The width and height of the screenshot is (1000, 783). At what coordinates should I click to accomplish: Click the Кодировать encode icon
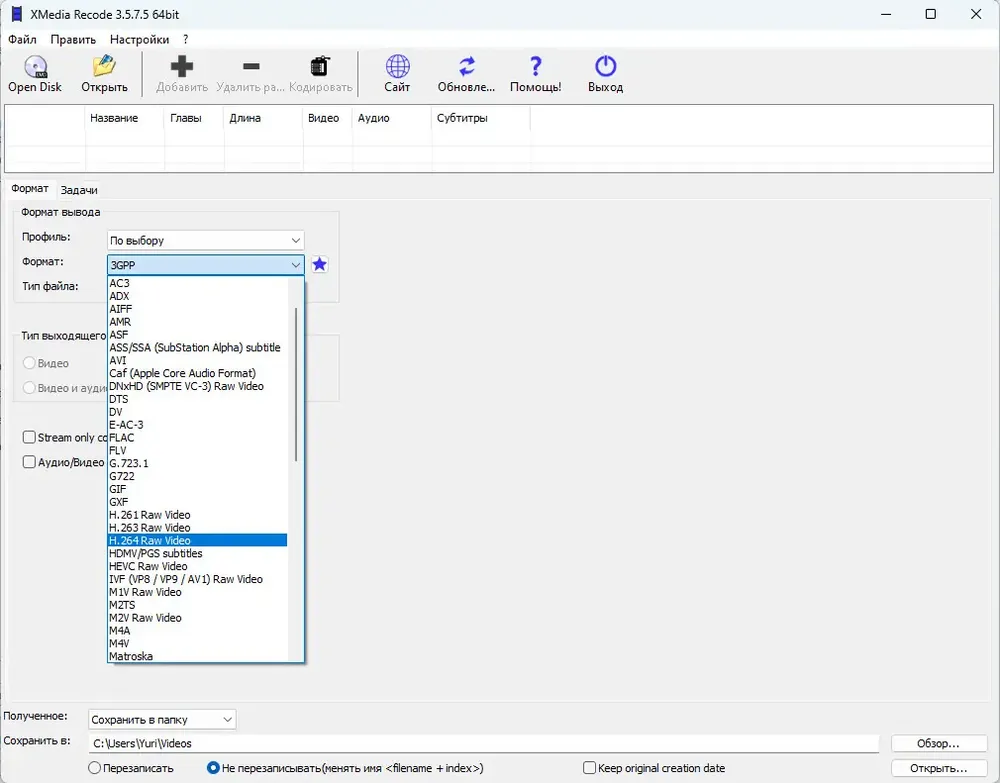(x=320, y=66)
